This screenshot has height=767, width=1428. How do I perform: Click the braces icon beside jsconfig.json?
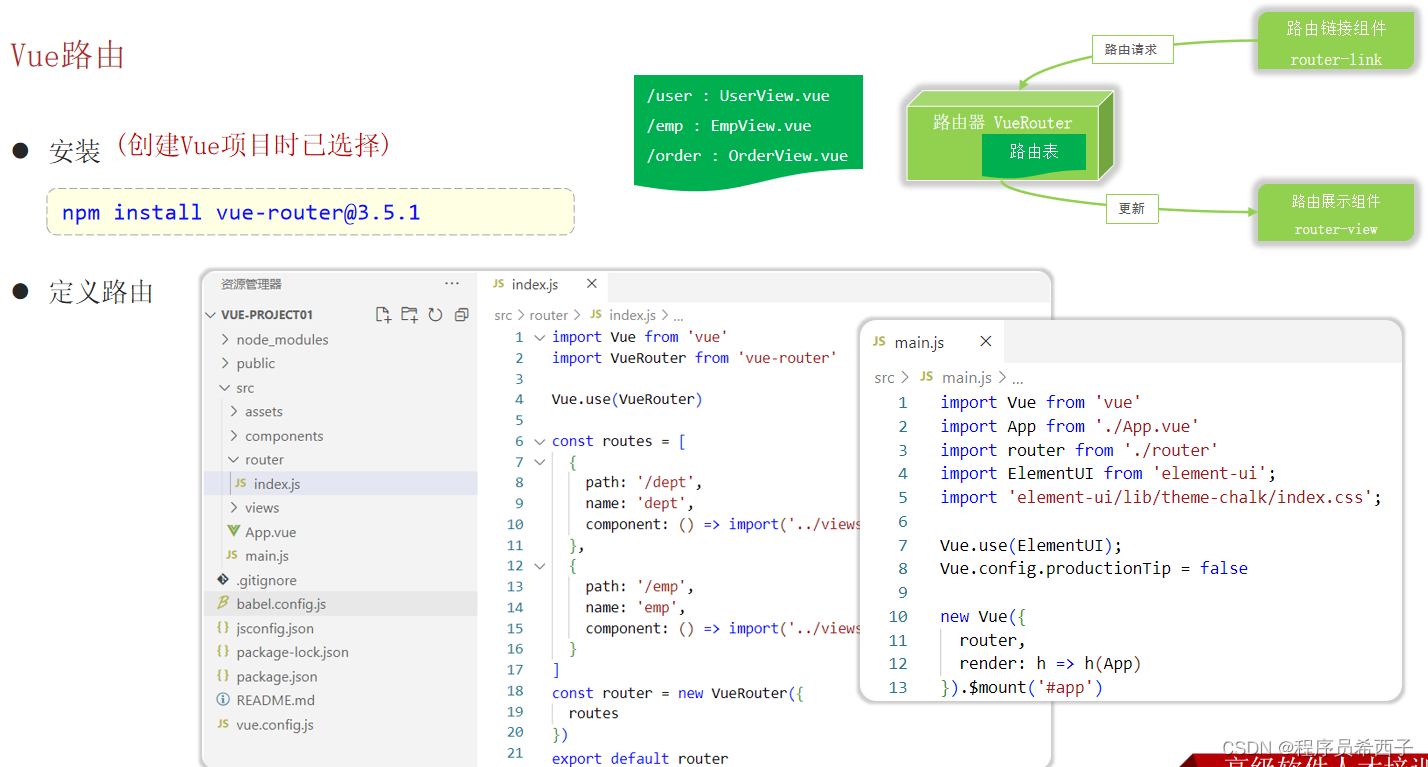coord(223,628)
